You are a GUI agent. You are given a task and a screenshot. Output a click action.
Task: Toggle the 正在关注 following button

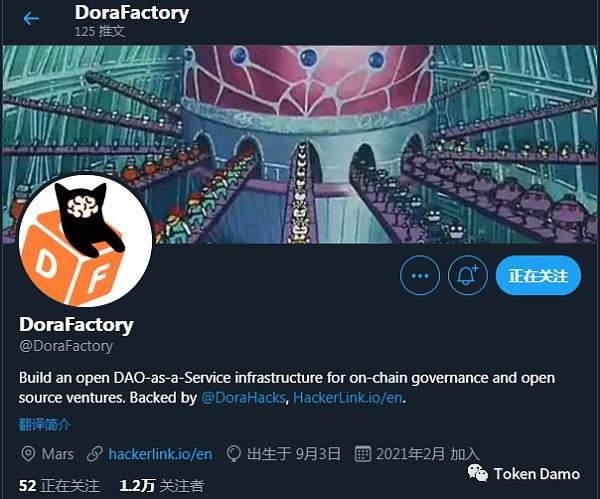point(538,275)
